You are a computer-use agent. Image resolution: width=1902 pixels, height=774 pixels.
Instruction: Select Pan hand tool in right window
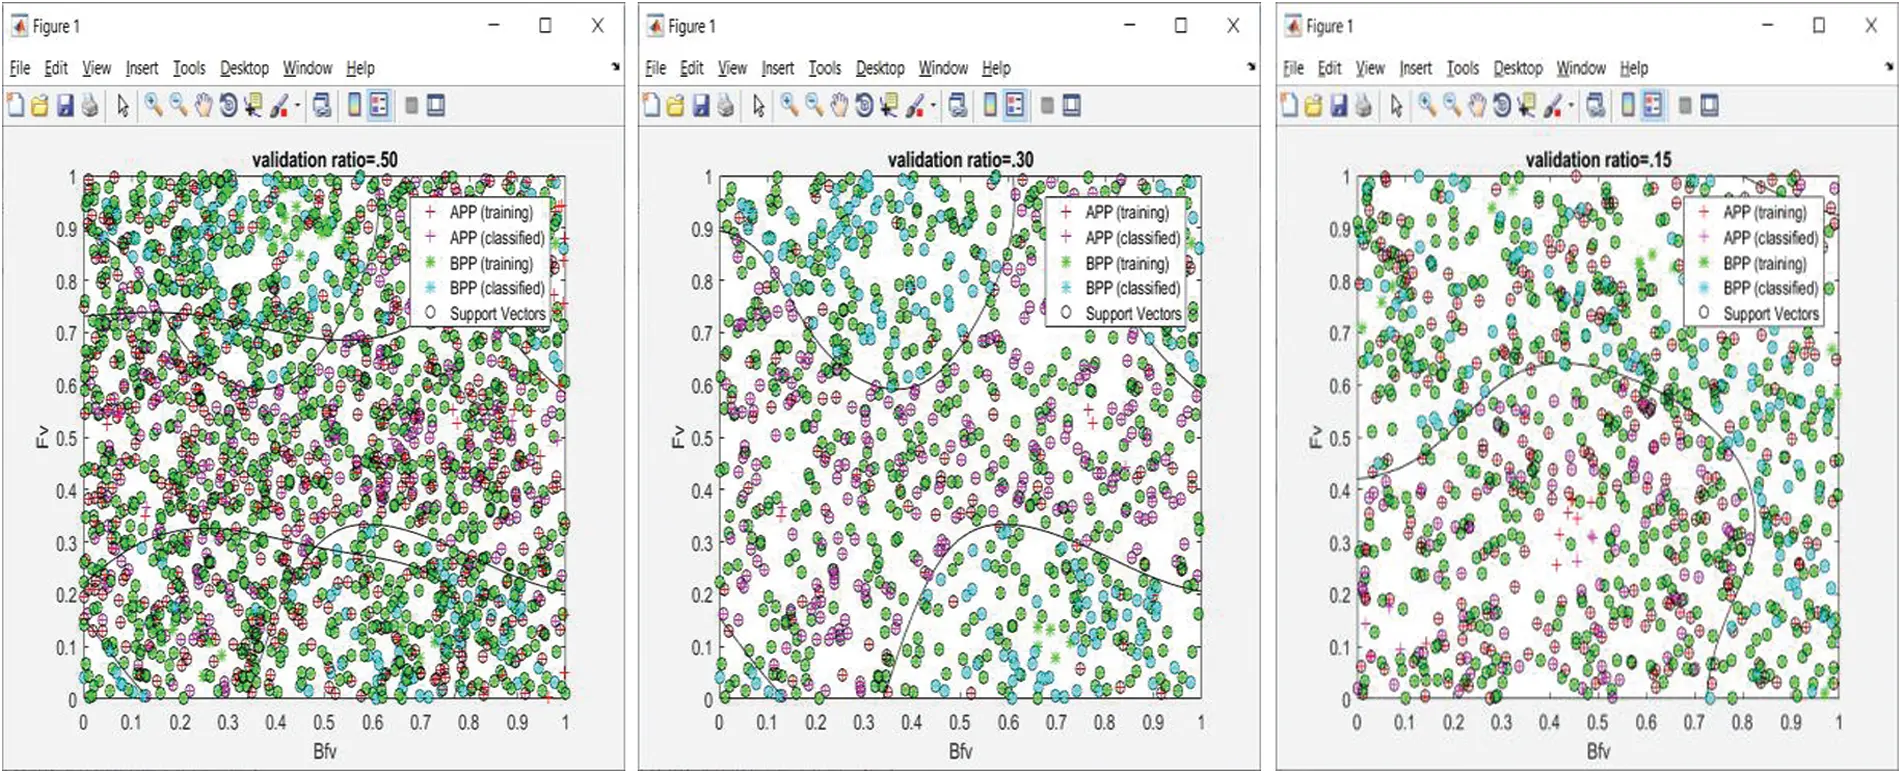point(1477,105)
